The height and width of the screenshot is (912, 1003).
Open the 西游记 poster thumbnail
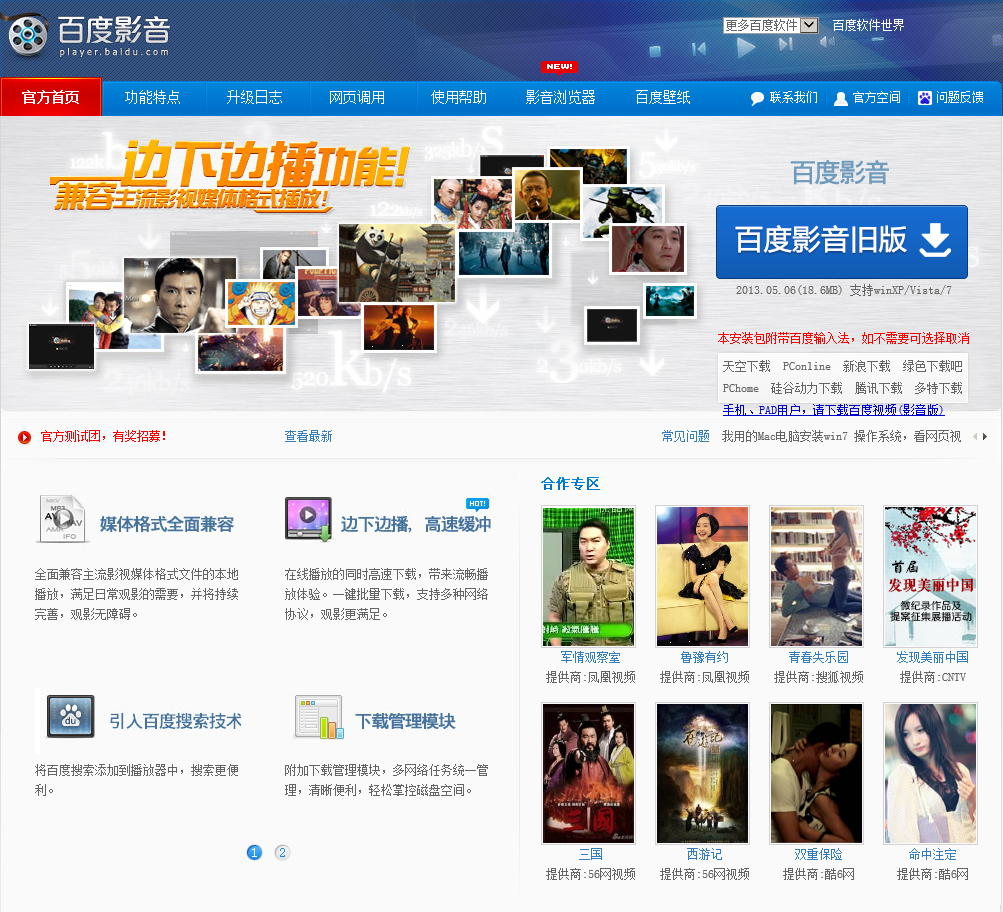click(702, 773)
